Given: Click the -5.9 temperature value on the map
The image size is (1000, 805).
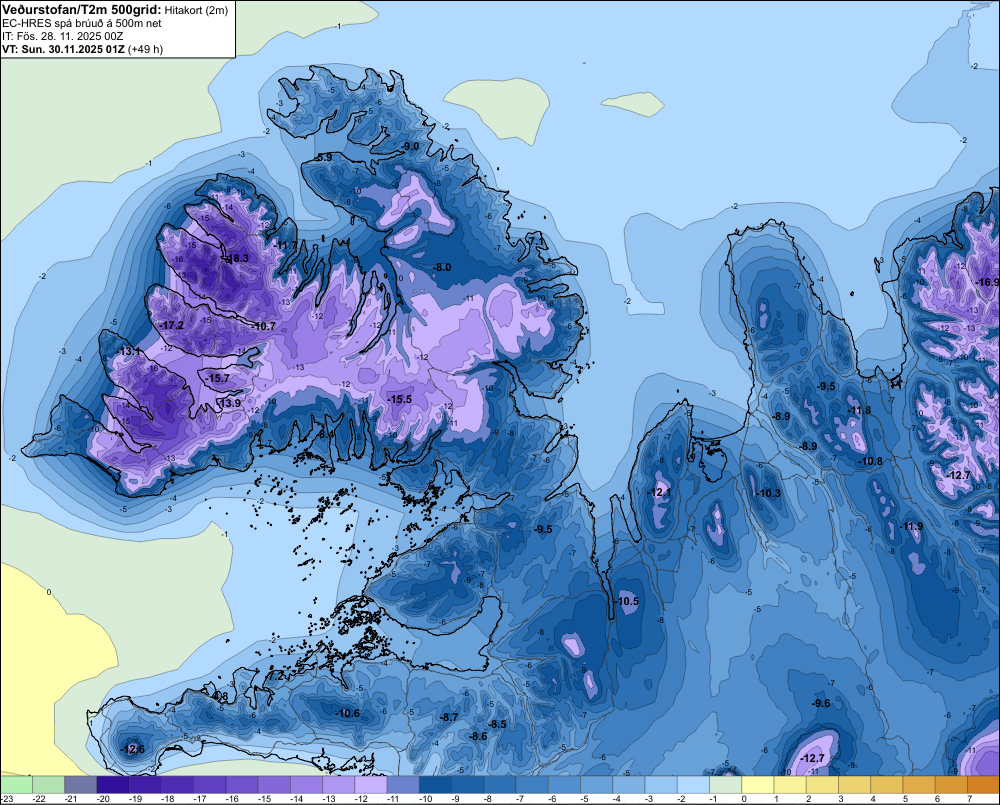Looking at the screenshot, I should pos(323,157).
